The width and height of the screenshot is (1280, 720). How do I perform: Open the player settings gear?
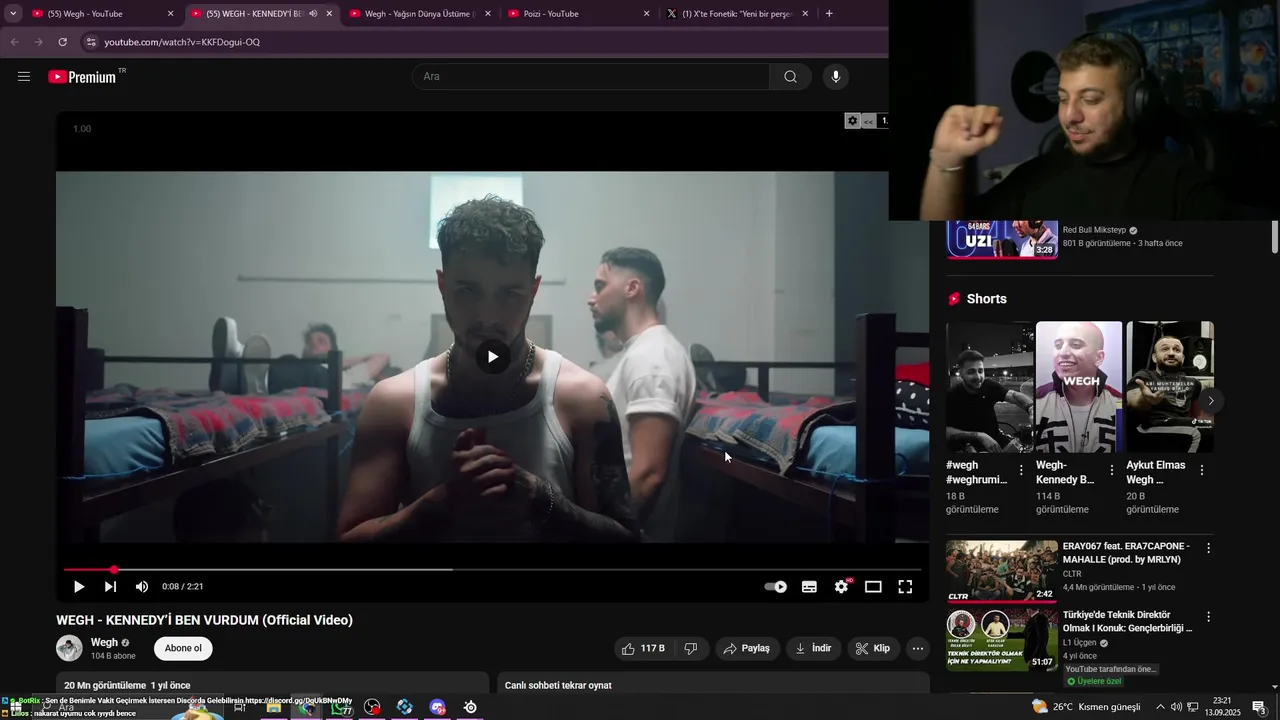pos(841,587)
